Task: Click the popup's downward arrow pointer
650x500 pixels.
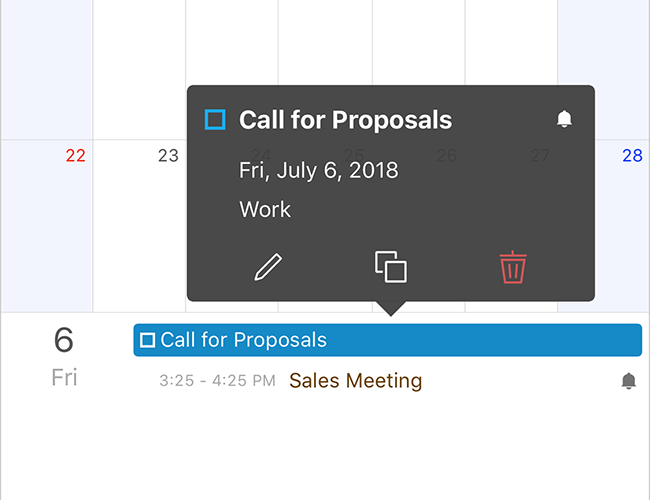Action: (x=391, y=308)
